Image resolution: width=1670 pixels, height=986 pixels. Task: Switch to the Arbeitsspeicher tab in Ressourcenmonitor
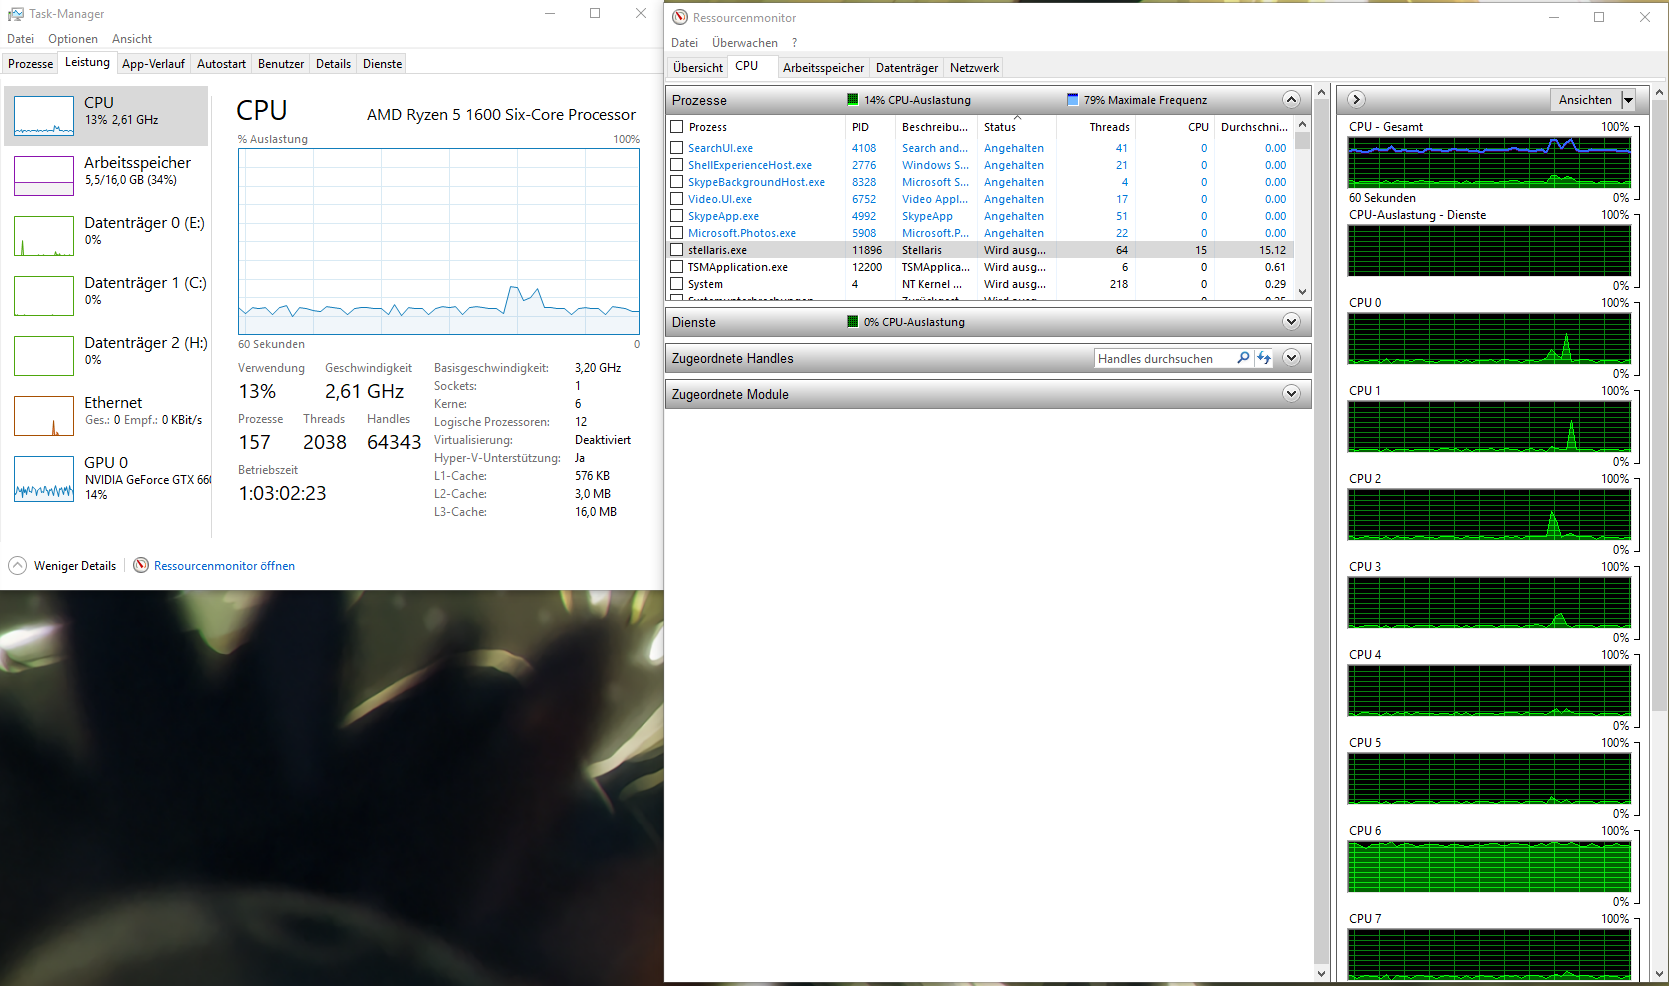point(823,68)
